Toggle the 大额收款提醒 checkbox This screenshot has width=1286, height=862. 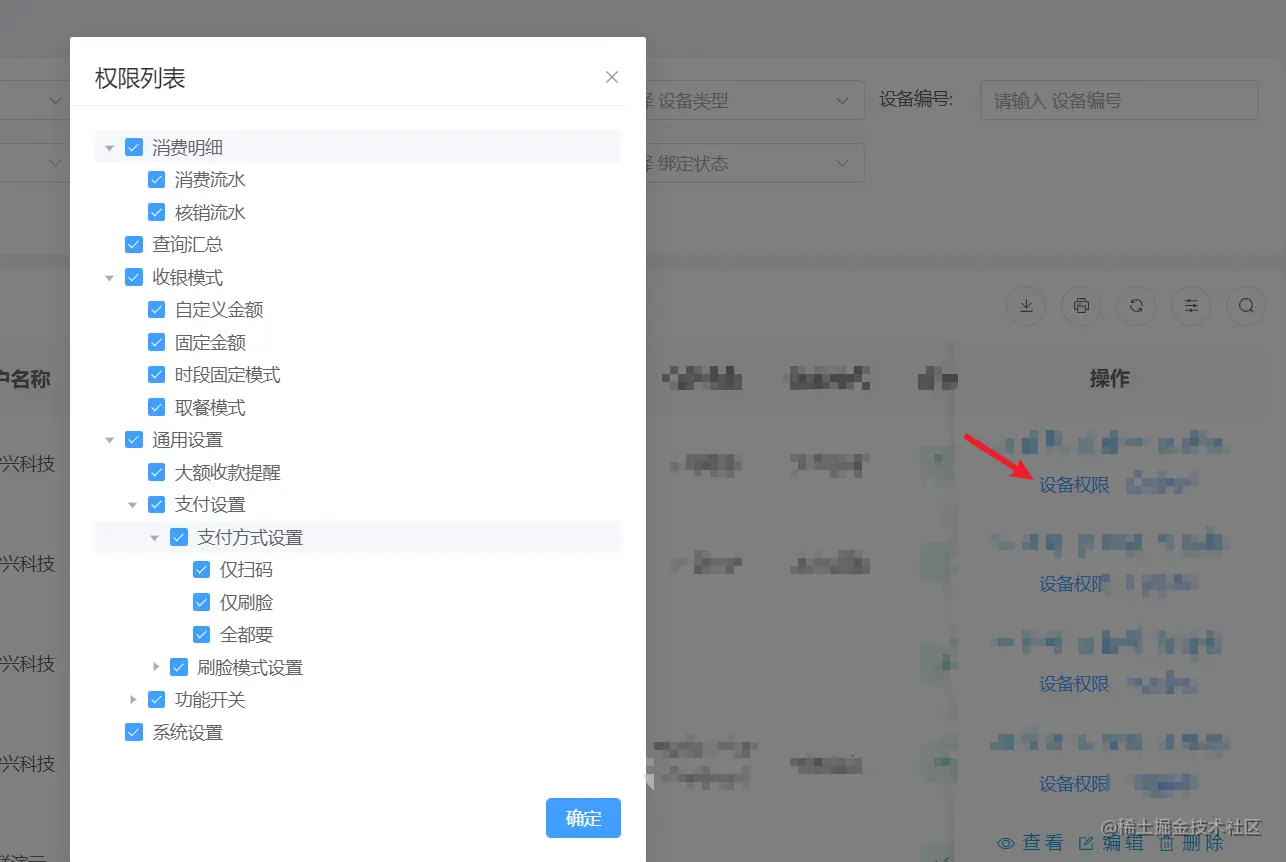[156, 472]
